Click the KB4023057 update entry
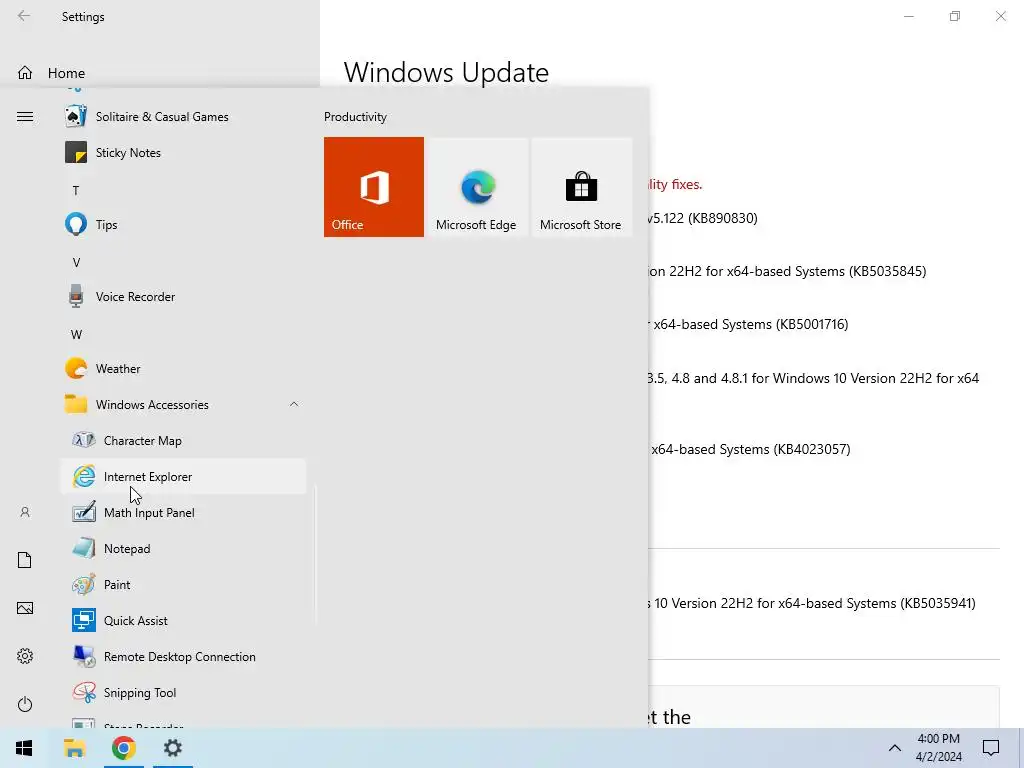 [x=750, y=449]
